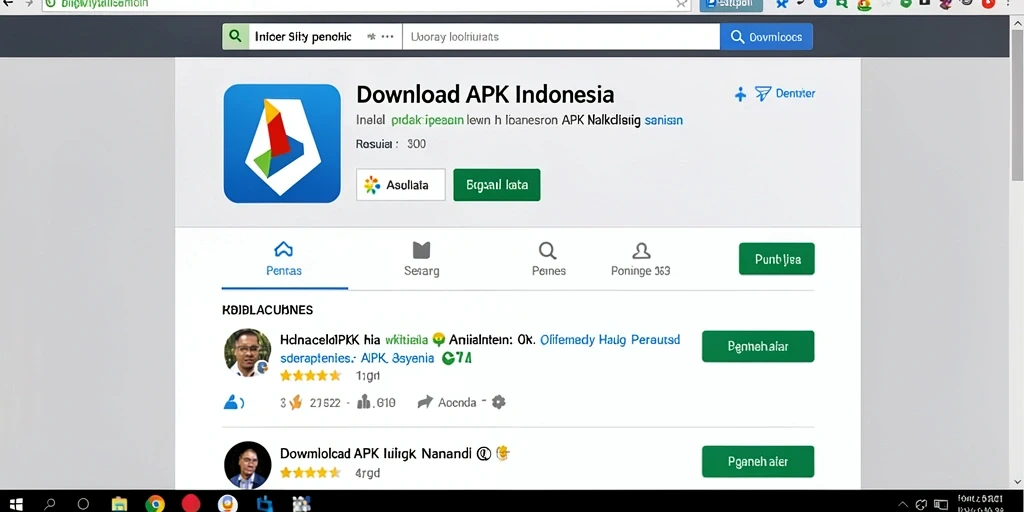The image size is (1024, 512).
Task: Click the second reviewer's avatar photo
Action: point(248,466)
